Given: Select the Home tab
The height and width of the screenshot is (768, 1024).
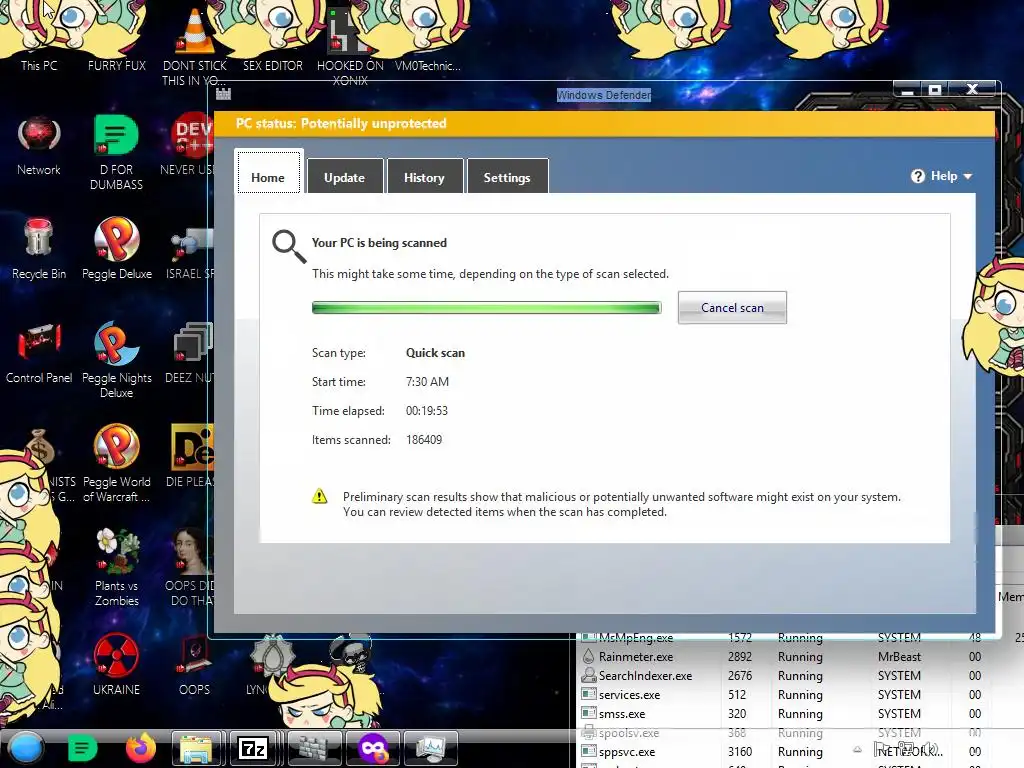Looking at the screenshot, I should (268, 172).
